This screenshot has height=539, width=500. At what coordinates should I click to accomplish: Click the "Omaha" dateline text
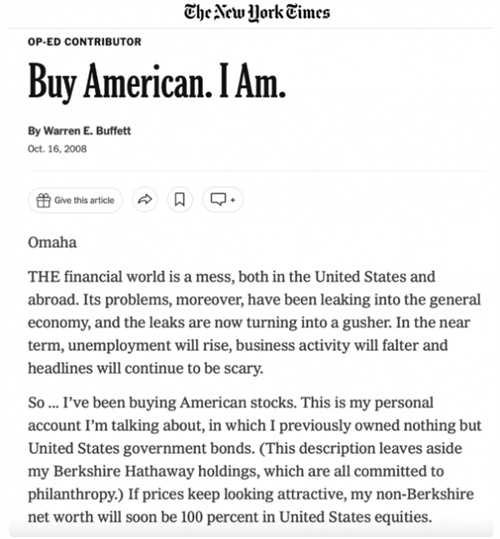pos(52,243)
